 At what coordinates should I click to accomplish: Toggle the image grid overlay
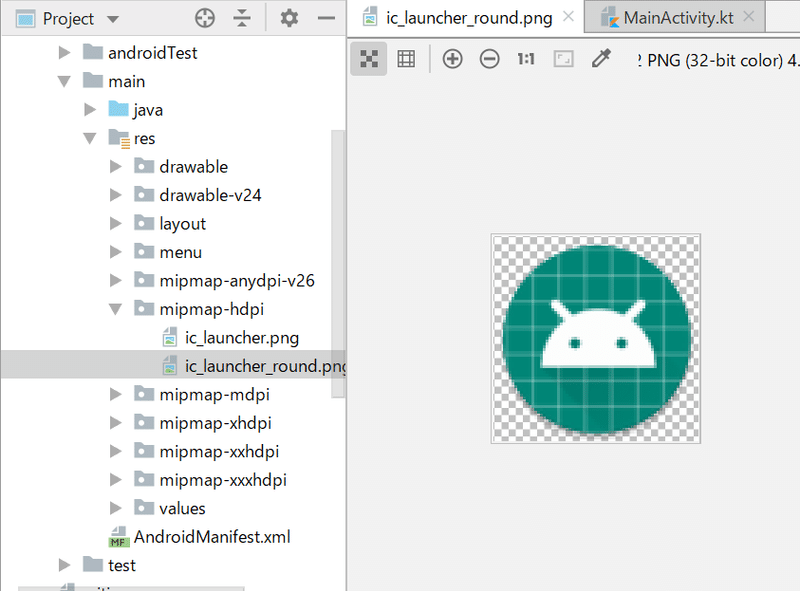(x=406, y=59)
